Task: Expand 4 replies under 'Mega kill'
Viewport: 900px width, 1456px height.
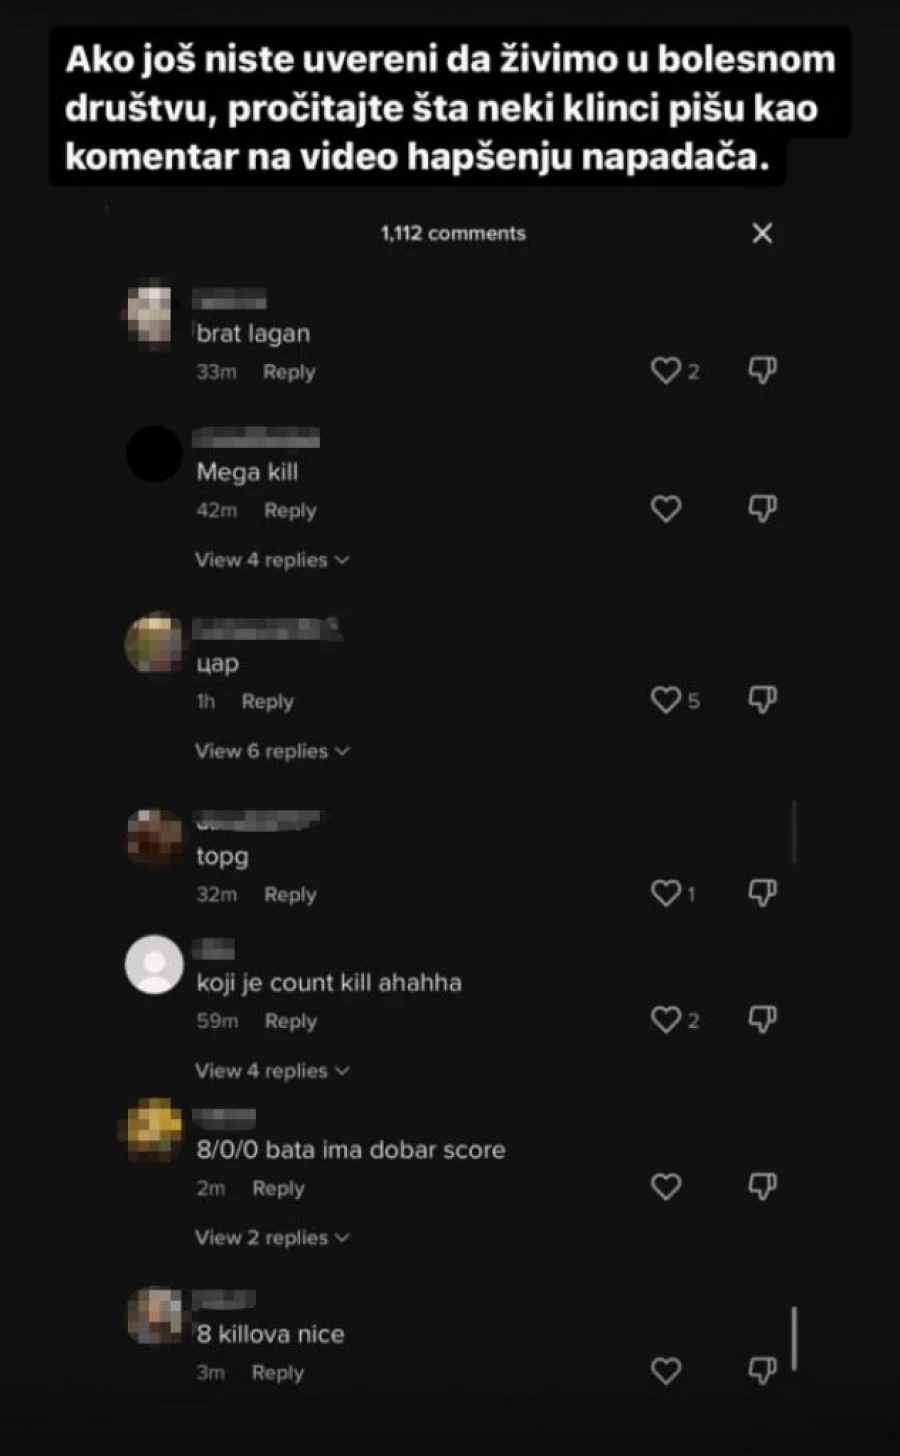Action: click(272, 560)
